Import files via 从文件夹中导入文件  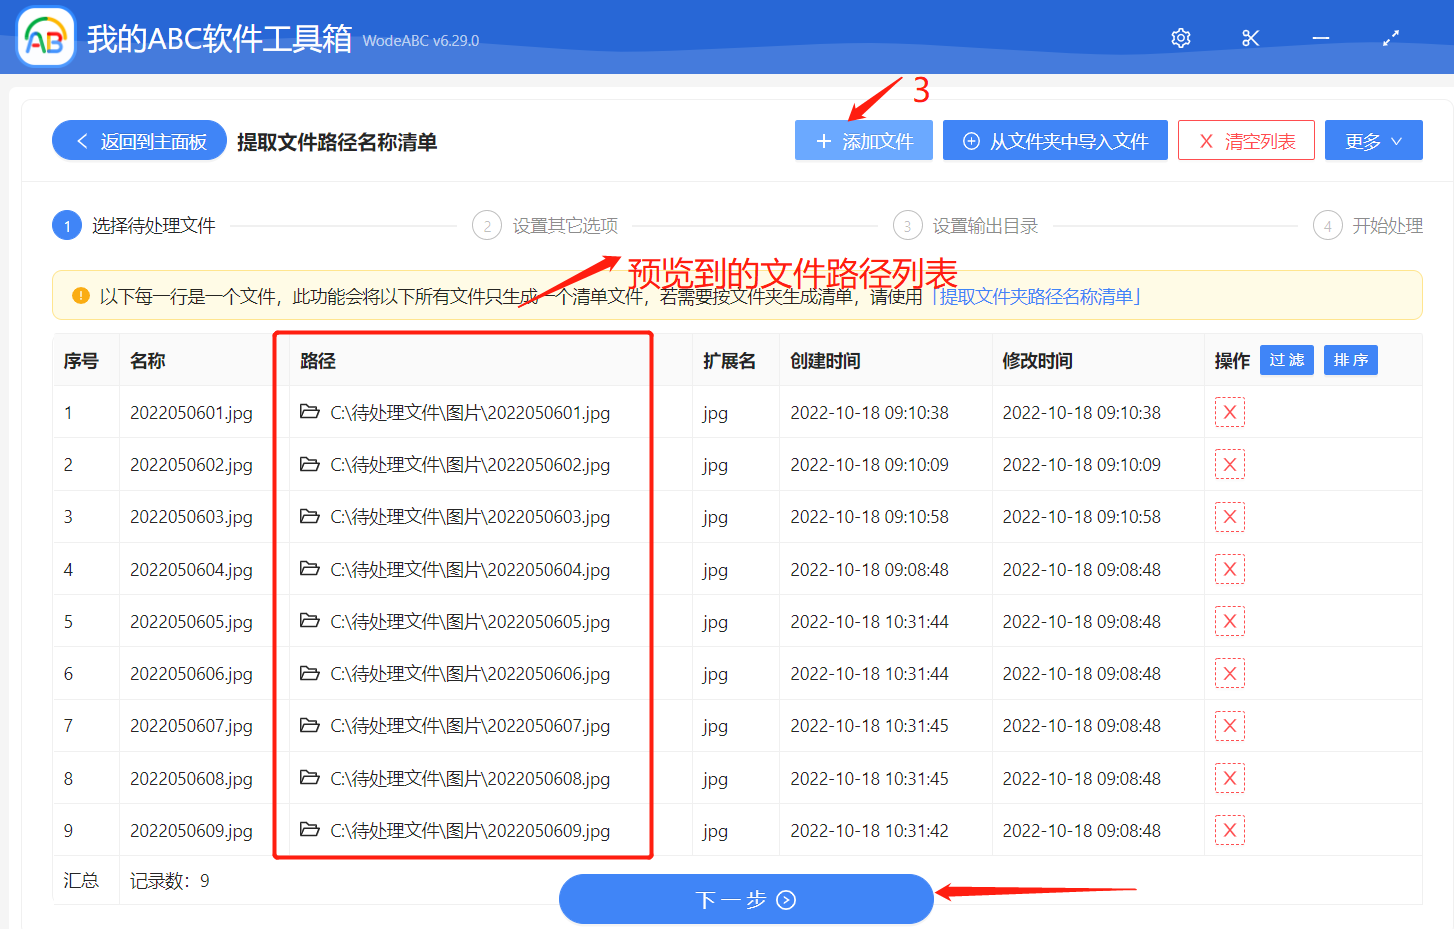pyautogui.click(x=1055, y=140)
